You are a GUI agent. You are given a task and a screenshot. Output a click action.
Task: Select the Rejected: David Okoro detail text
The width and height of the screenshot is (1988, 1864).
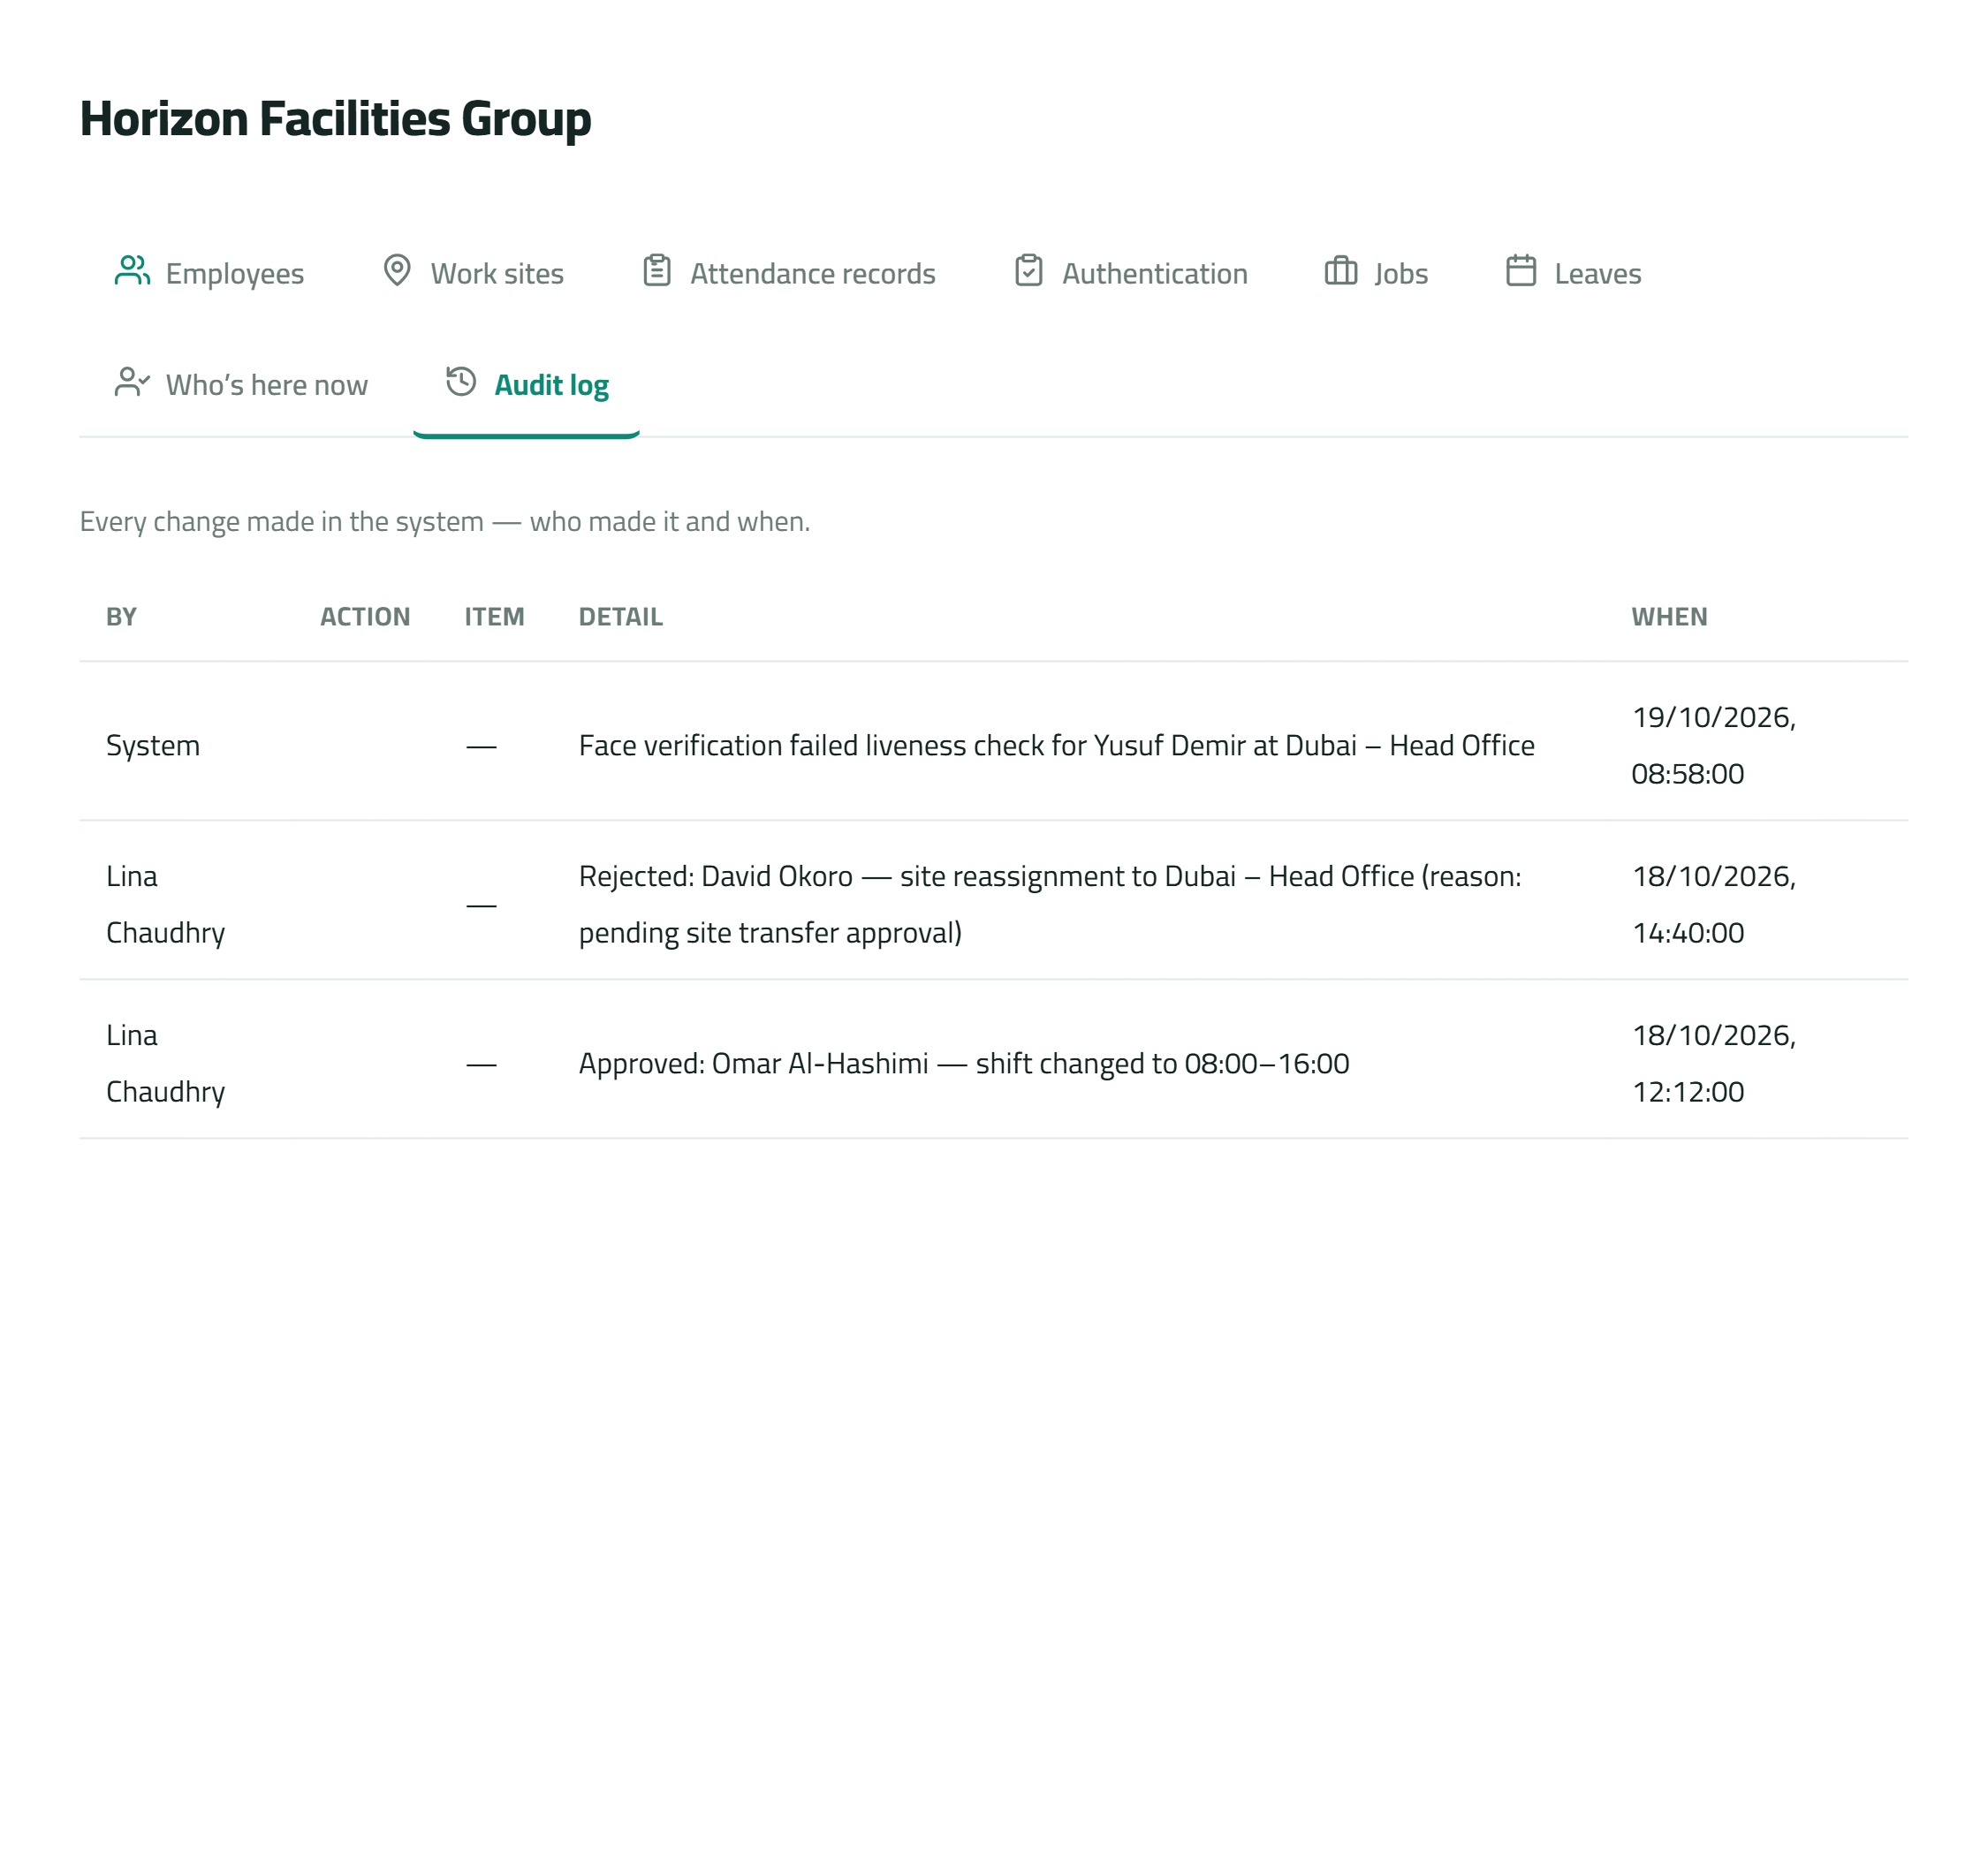[1050, 905]
